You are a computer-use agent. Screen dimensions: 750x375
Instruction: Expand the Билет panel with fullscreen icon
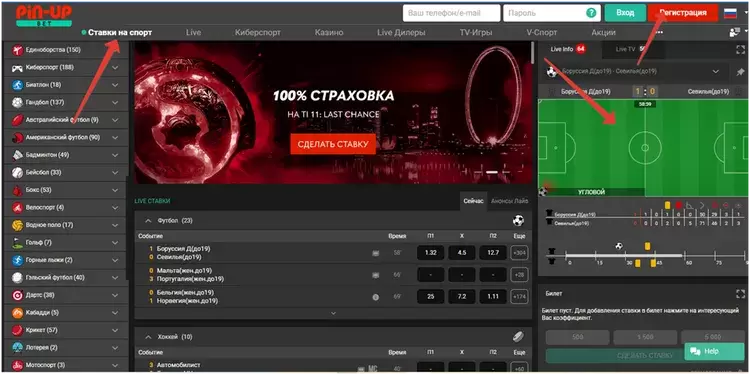coord(740,294)
